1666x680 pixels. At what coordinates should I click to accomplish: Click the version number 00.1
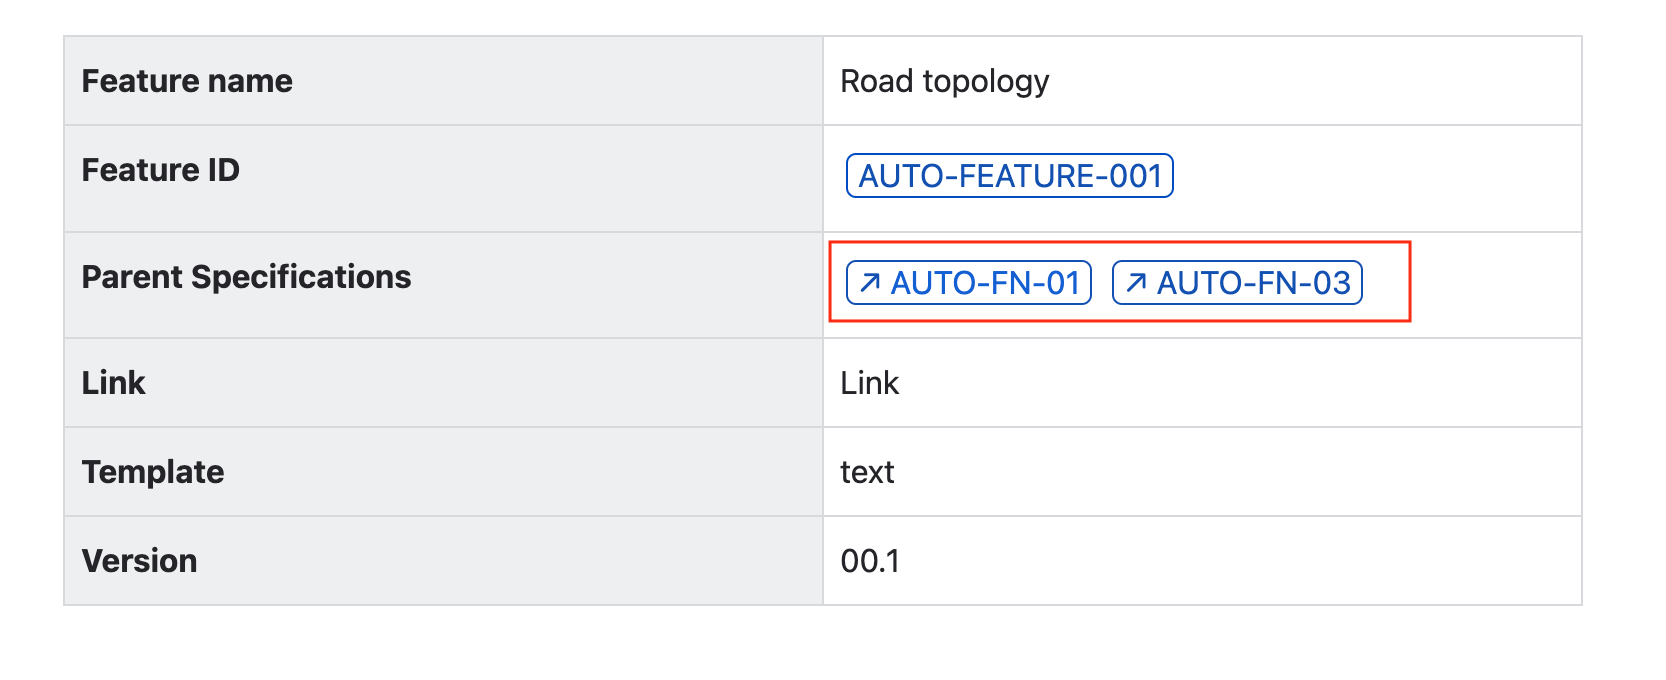[x=870, y=561]
